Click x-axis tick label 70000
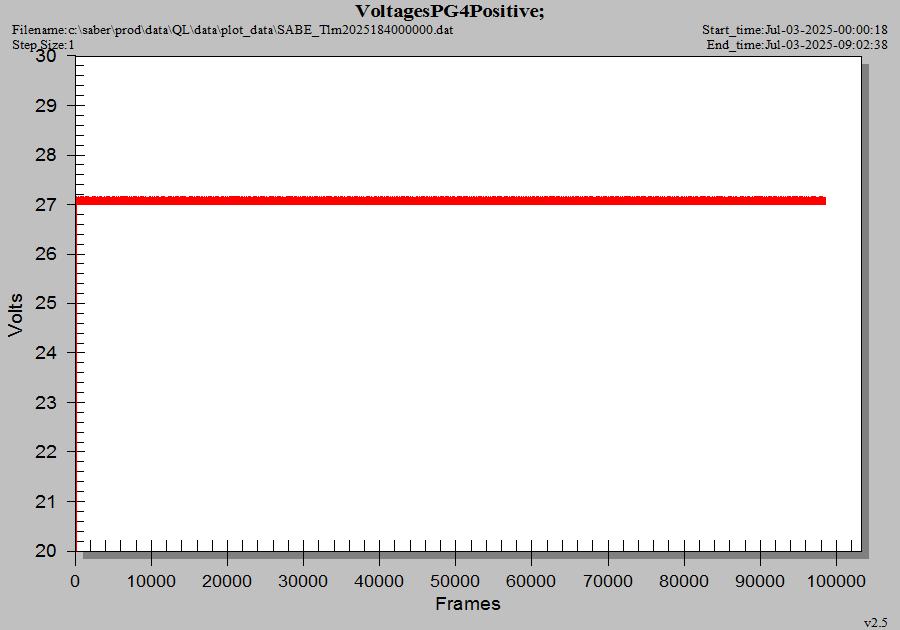The width and height of the screenshot is (900, 630). pos(608,581)
